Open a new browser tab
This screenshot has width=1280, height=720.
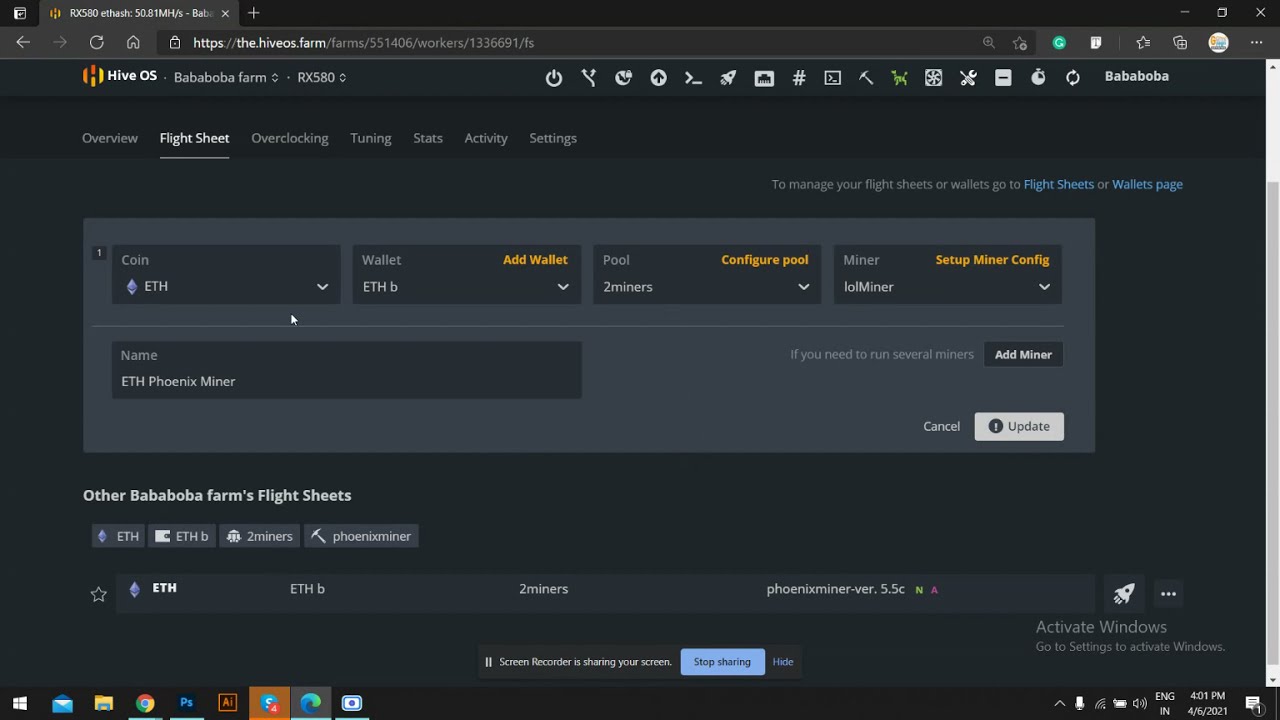(254, 13)
